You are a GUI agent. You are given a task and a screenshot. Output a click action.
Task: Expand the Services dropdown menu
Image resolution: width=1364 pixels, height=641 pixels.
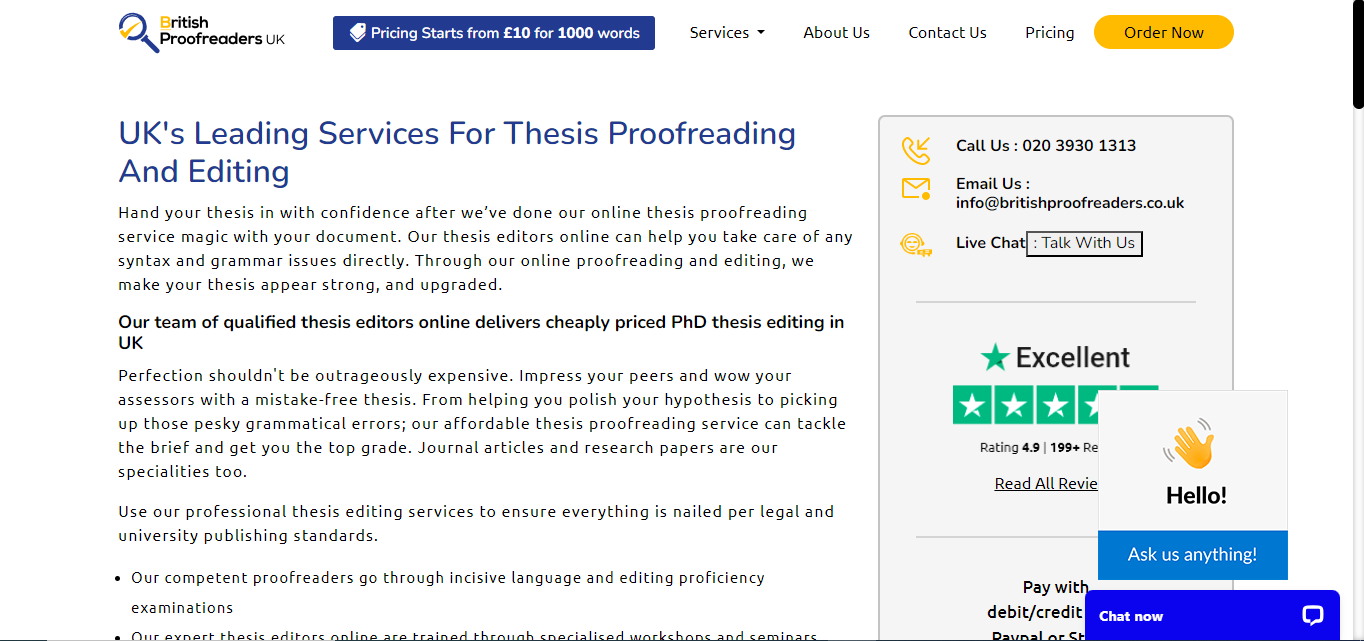[727, 33]
